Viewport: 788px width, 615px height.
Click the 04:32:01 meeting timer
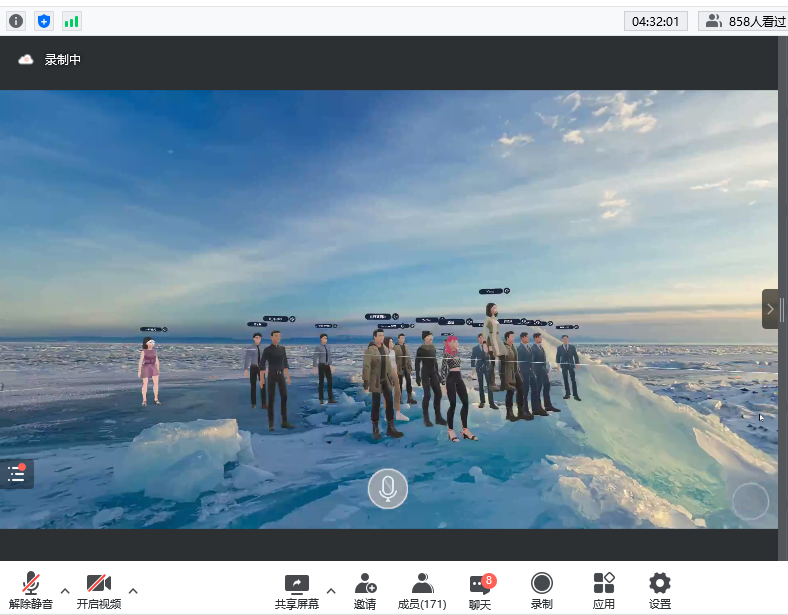tap(655, 22)
